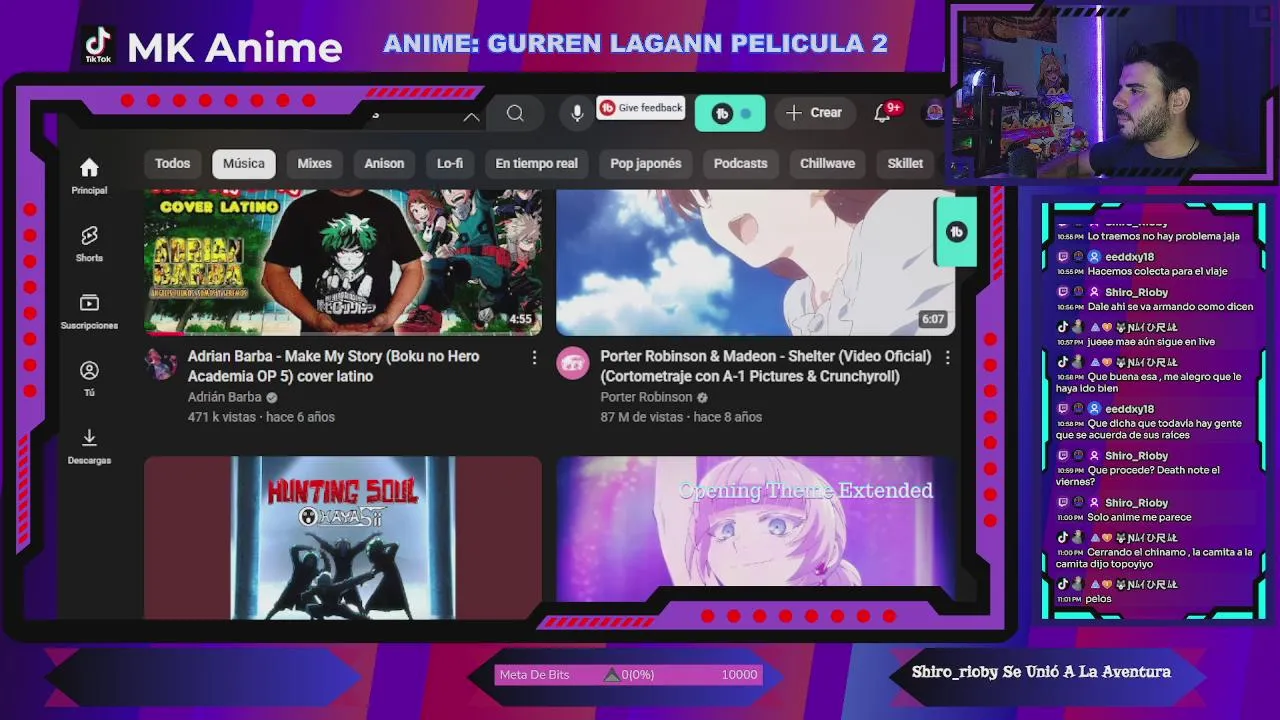
Task: Select the Lo-fi filter chip
Action: 450,164
